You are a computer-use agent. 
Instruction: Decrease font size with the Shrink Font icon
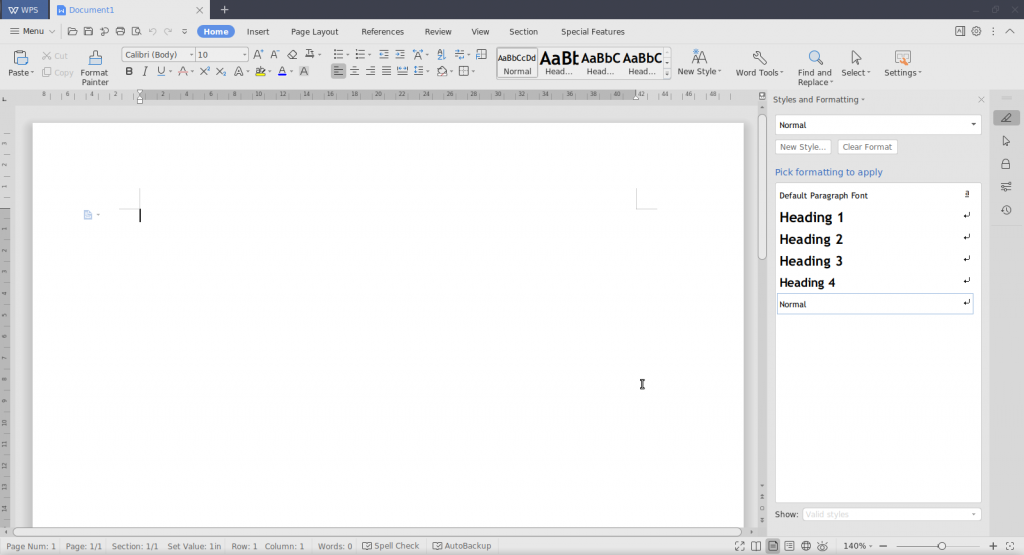coord(275,55)
